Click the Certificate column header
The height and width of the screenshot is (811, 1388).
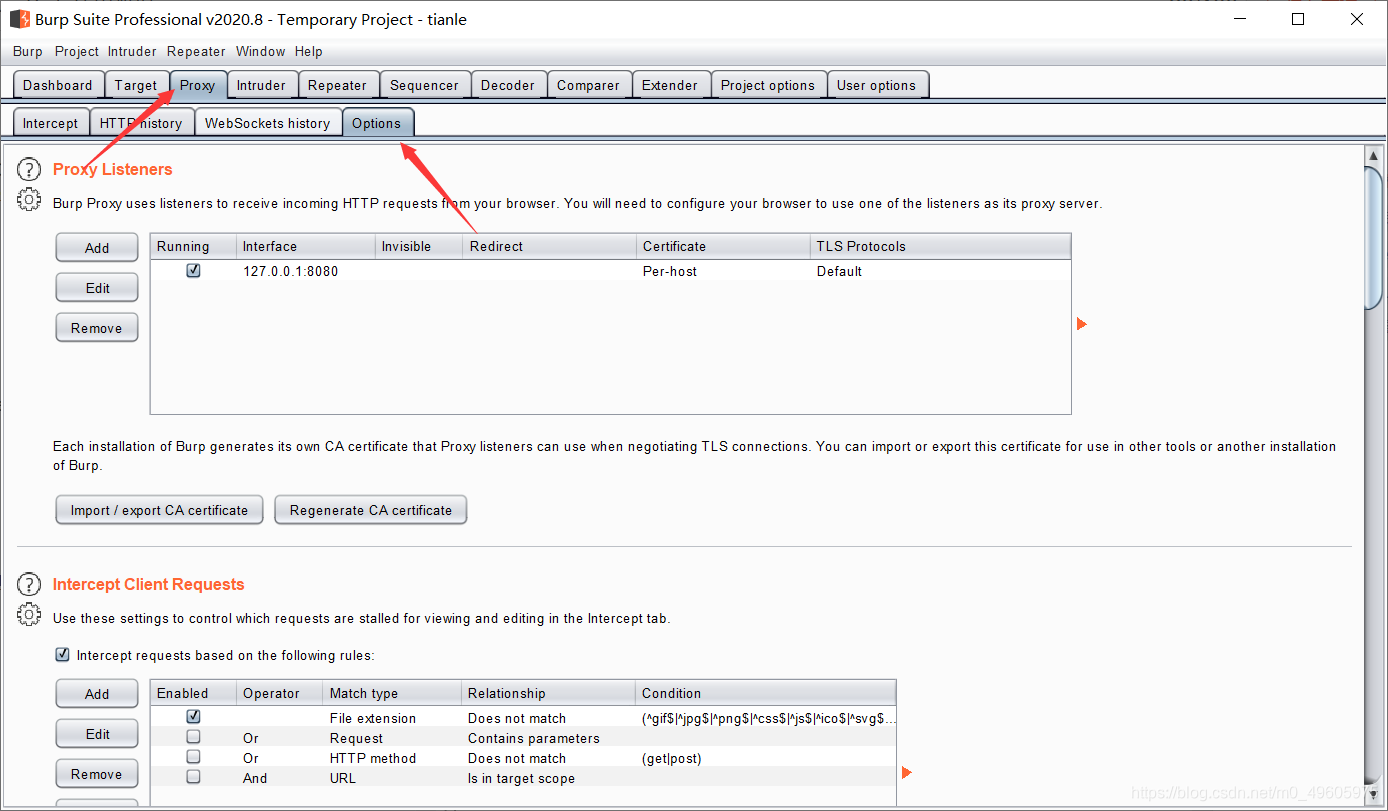point(723,246)
